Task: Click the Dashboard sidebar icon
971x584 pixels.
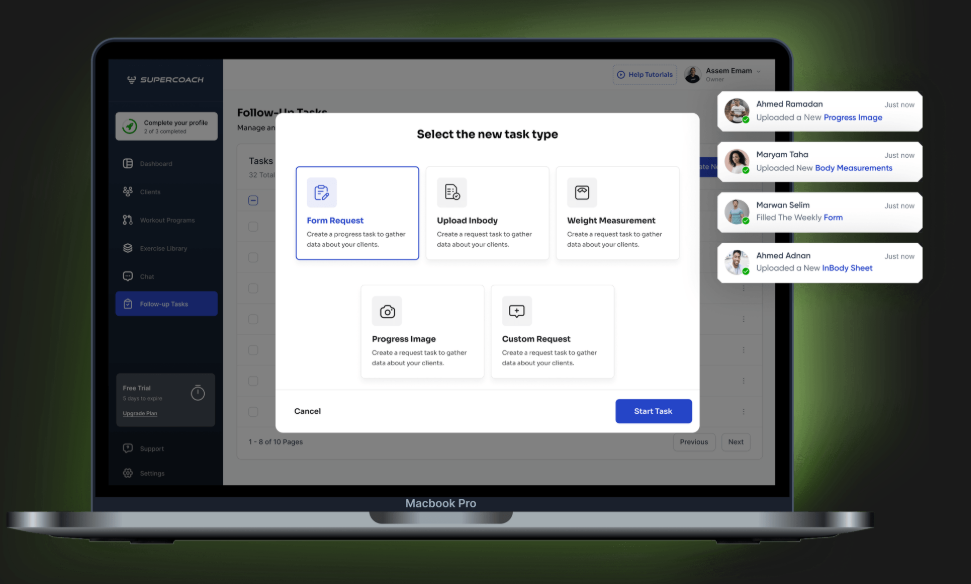Action: 128,163
